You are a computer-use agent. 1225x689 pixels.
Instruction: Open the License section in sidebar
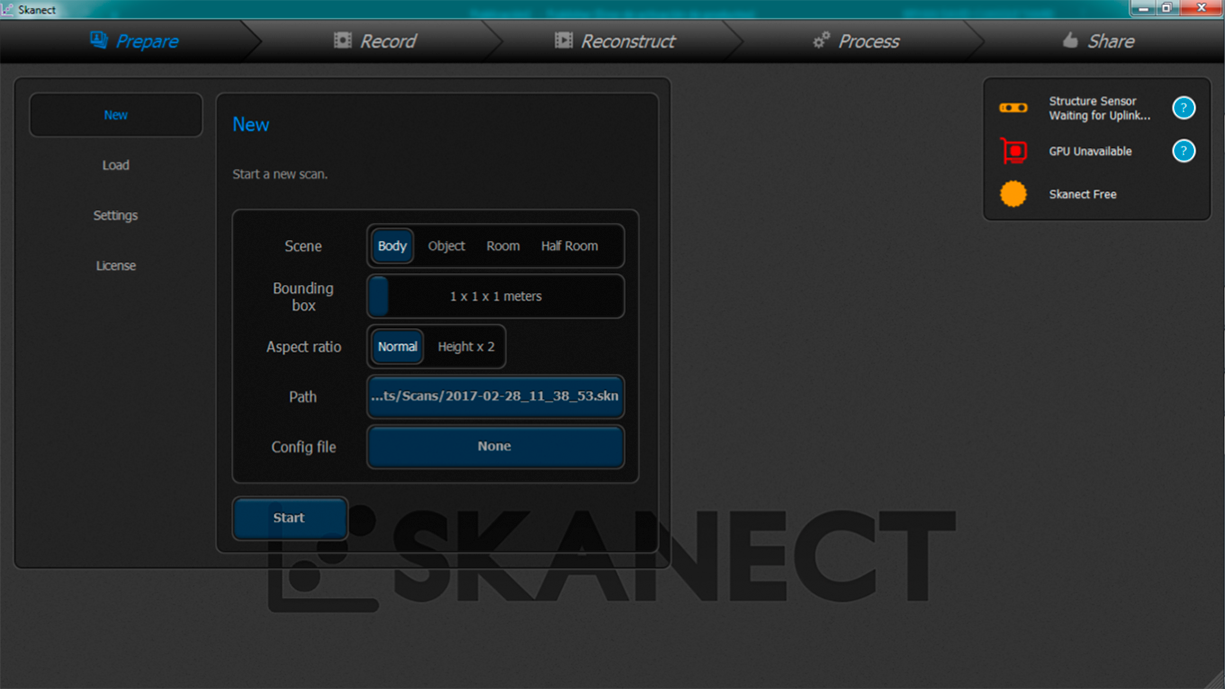click(x=116, y=265)
